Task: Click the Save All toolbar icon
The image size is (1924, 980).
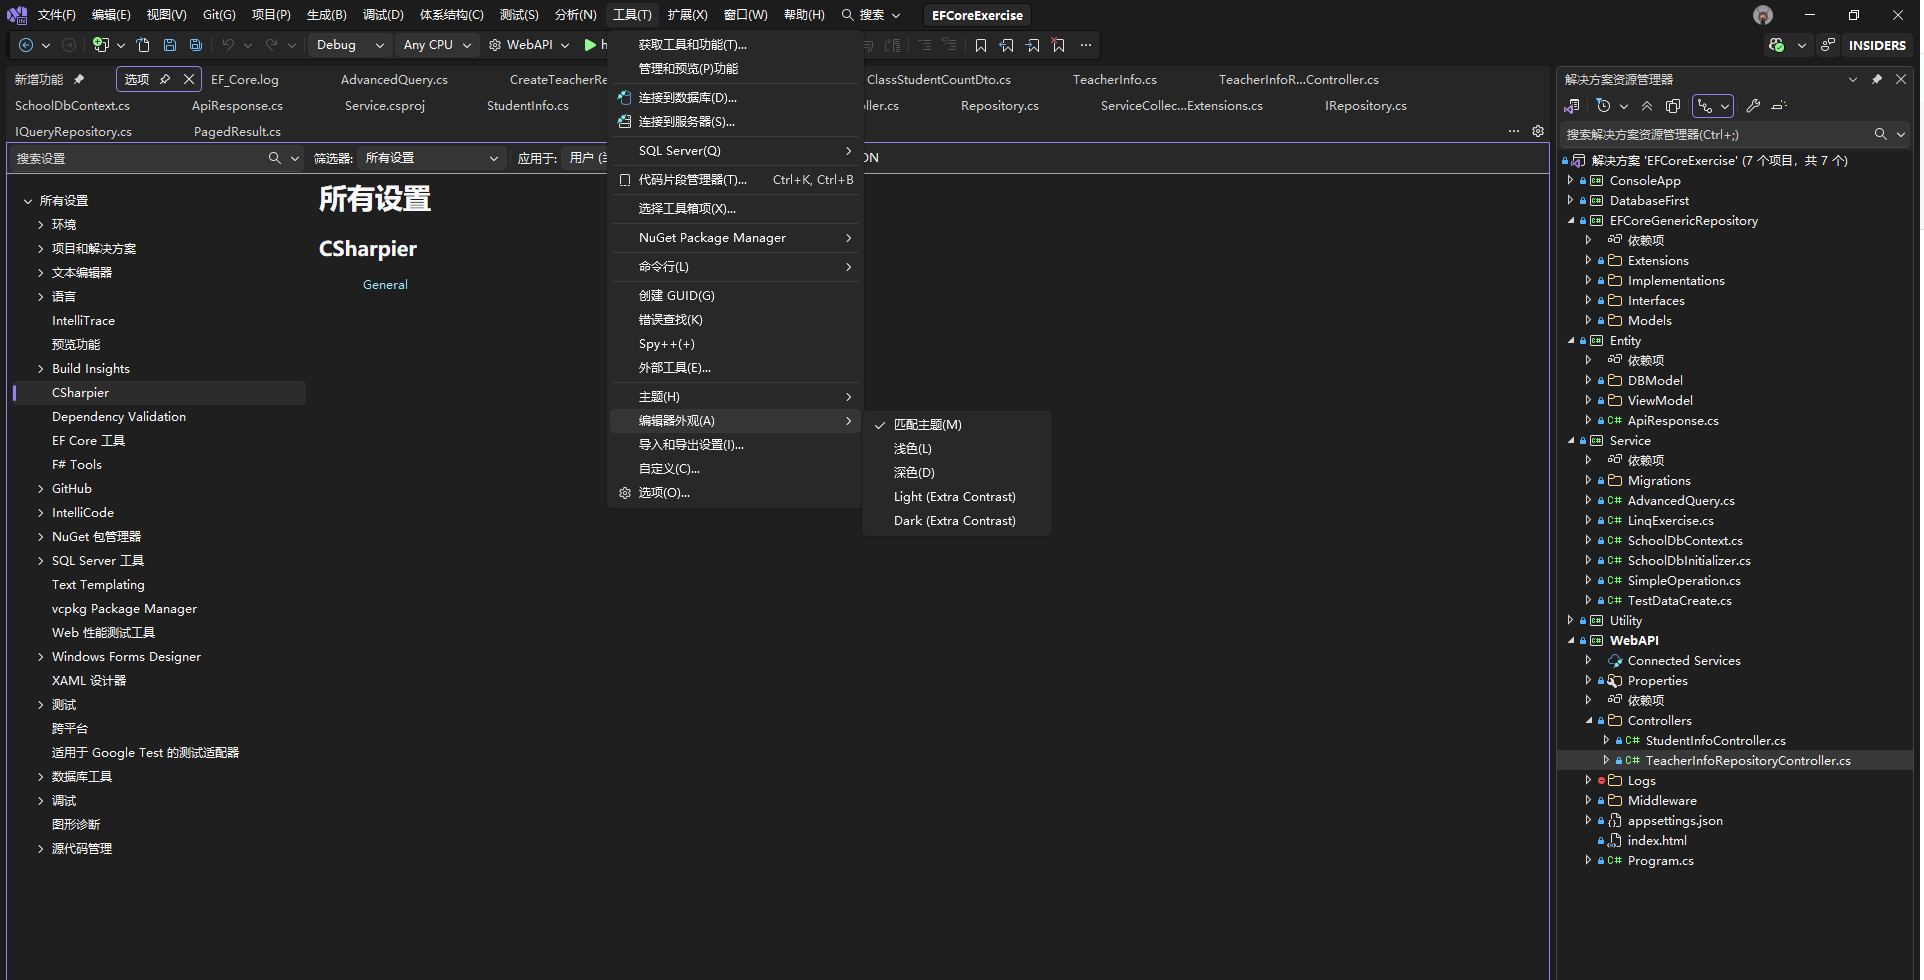Action: click(x=196, y=45)
